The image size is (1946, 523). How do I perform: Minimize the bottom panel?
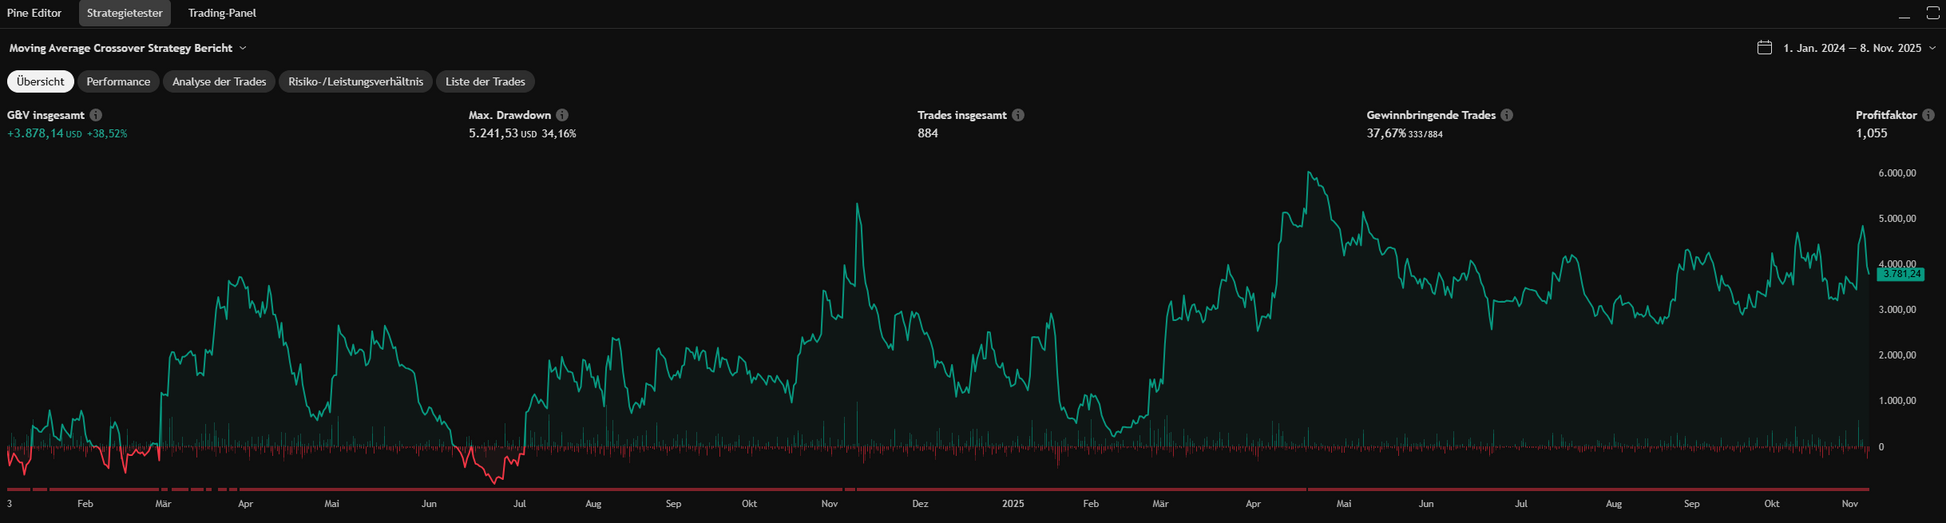tap(1904, 14)
